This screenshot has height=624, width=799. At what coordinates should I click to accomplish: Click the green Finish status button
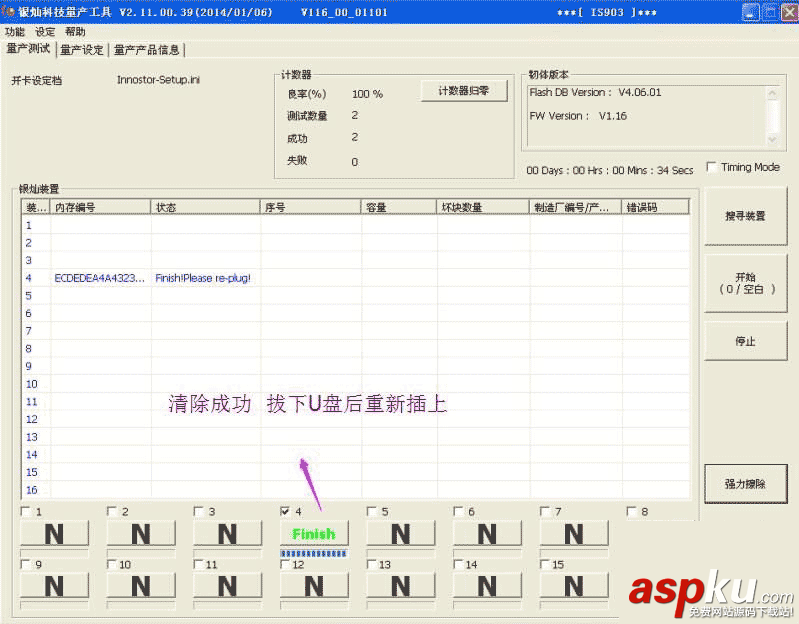click(x=314, y=533)
